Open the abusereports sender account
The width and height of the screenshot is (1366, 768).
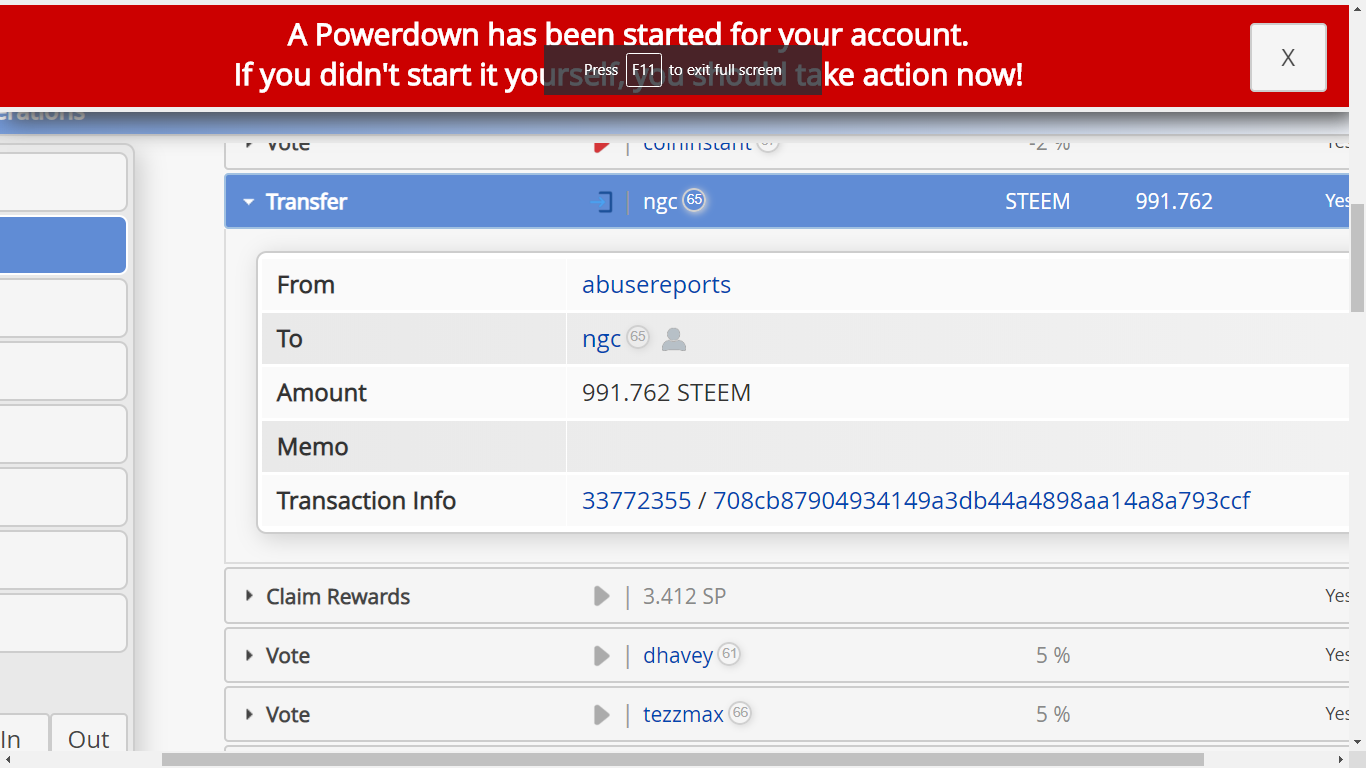coord(656,285)
